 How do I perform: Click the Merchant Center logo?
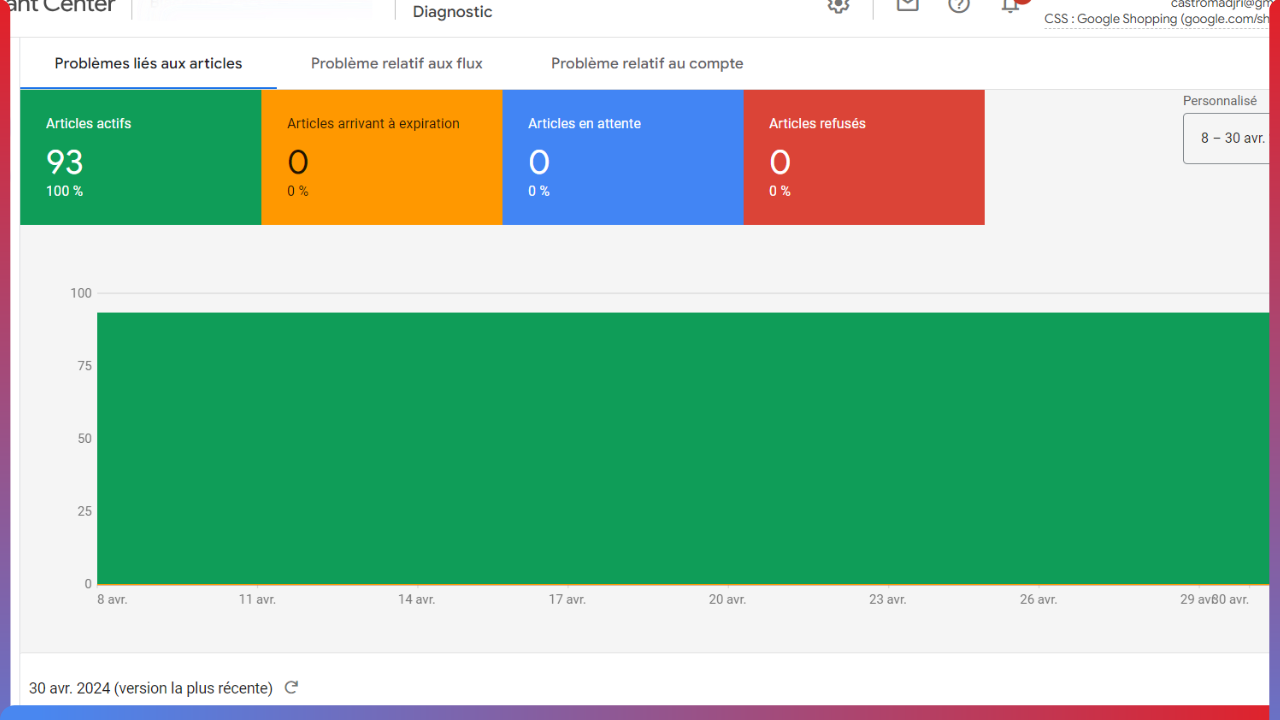click(58, 6)
